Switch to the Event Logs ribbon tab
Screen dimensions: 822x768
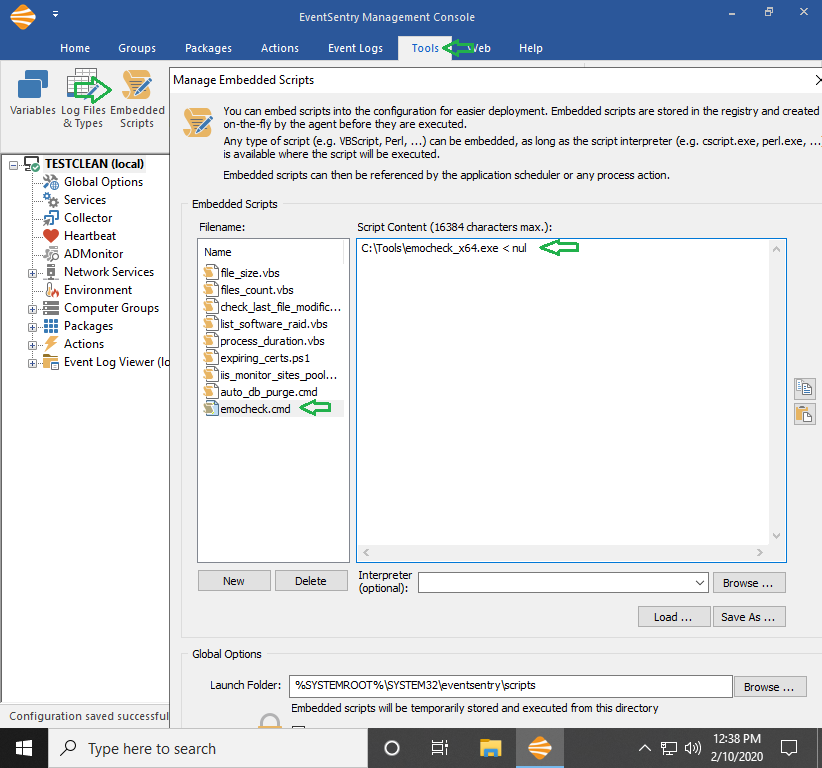tap(355, 48)
